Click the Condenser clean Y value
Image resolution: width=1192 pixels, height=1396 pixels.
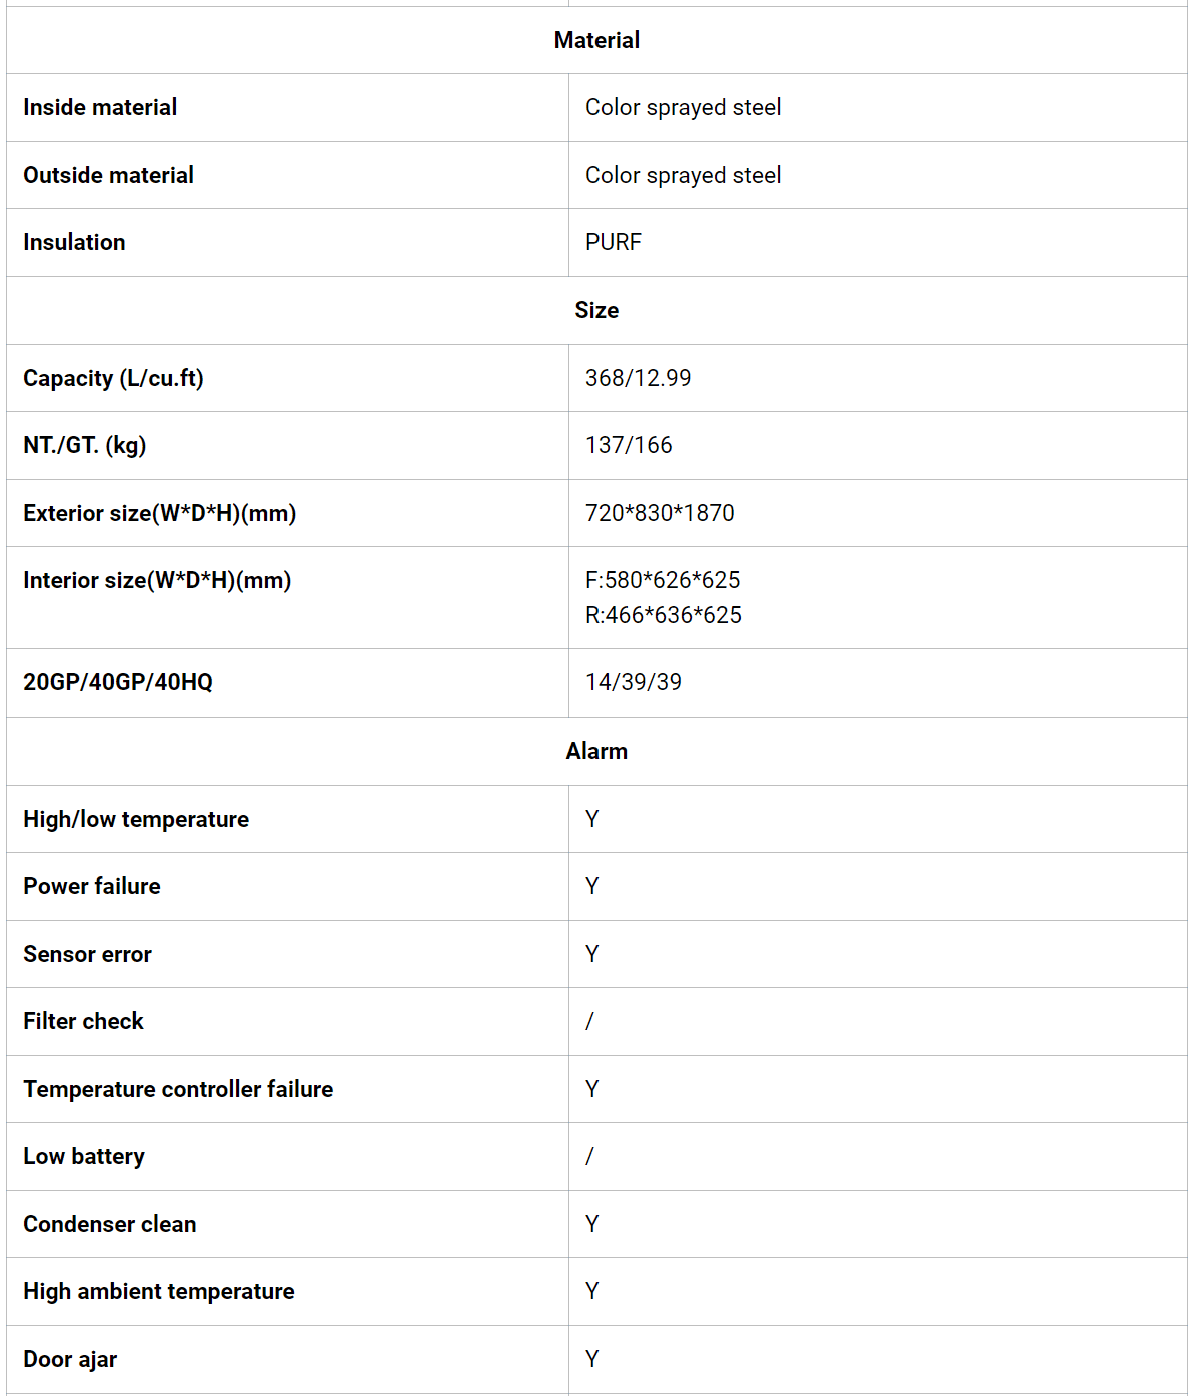point(592,1224)
